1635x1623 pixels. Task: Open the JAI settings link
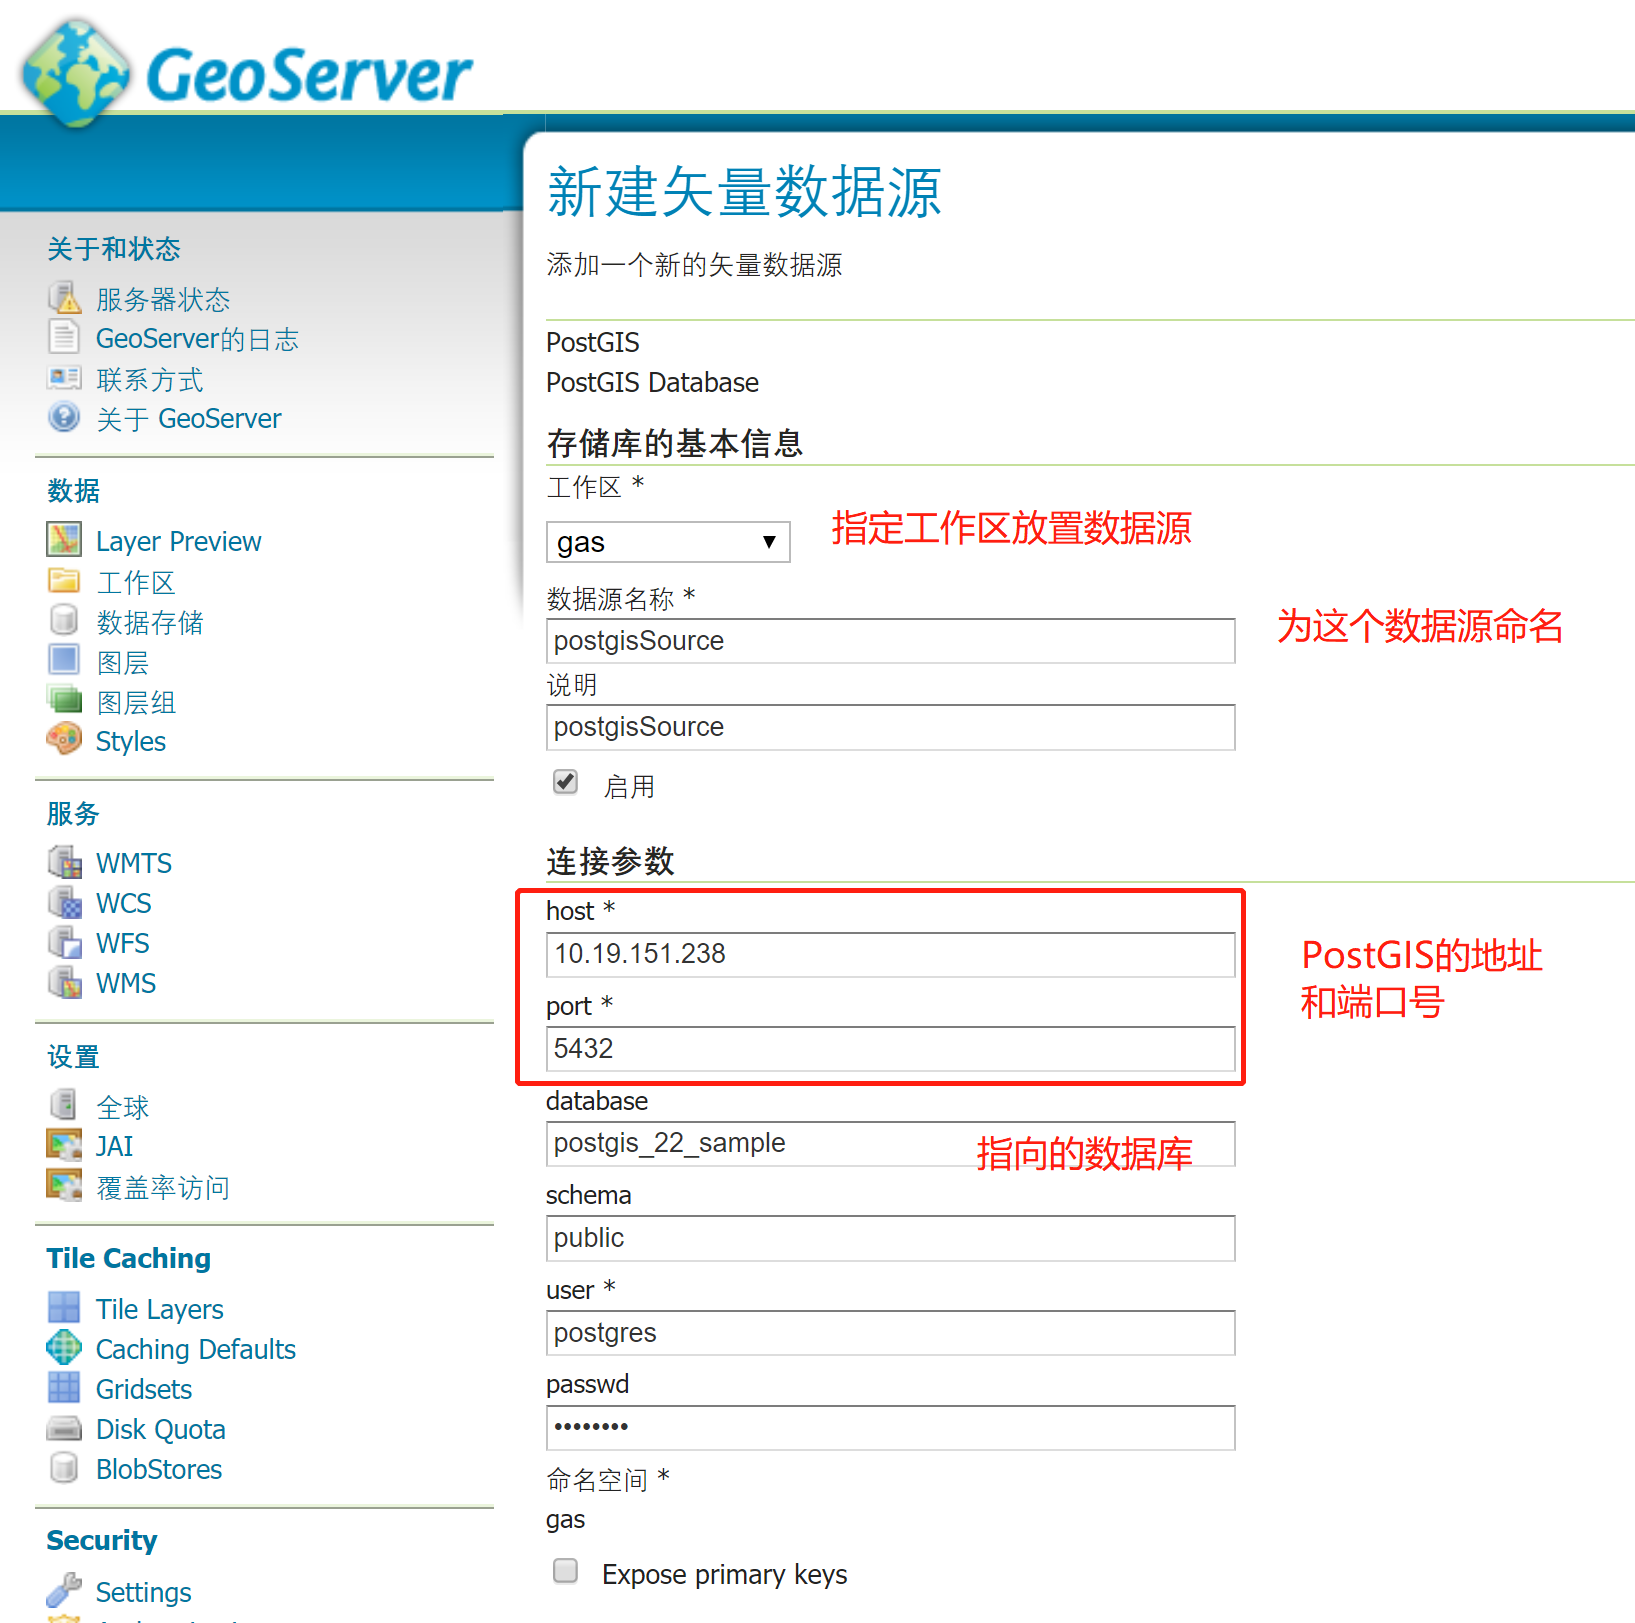pos(114,1146)
